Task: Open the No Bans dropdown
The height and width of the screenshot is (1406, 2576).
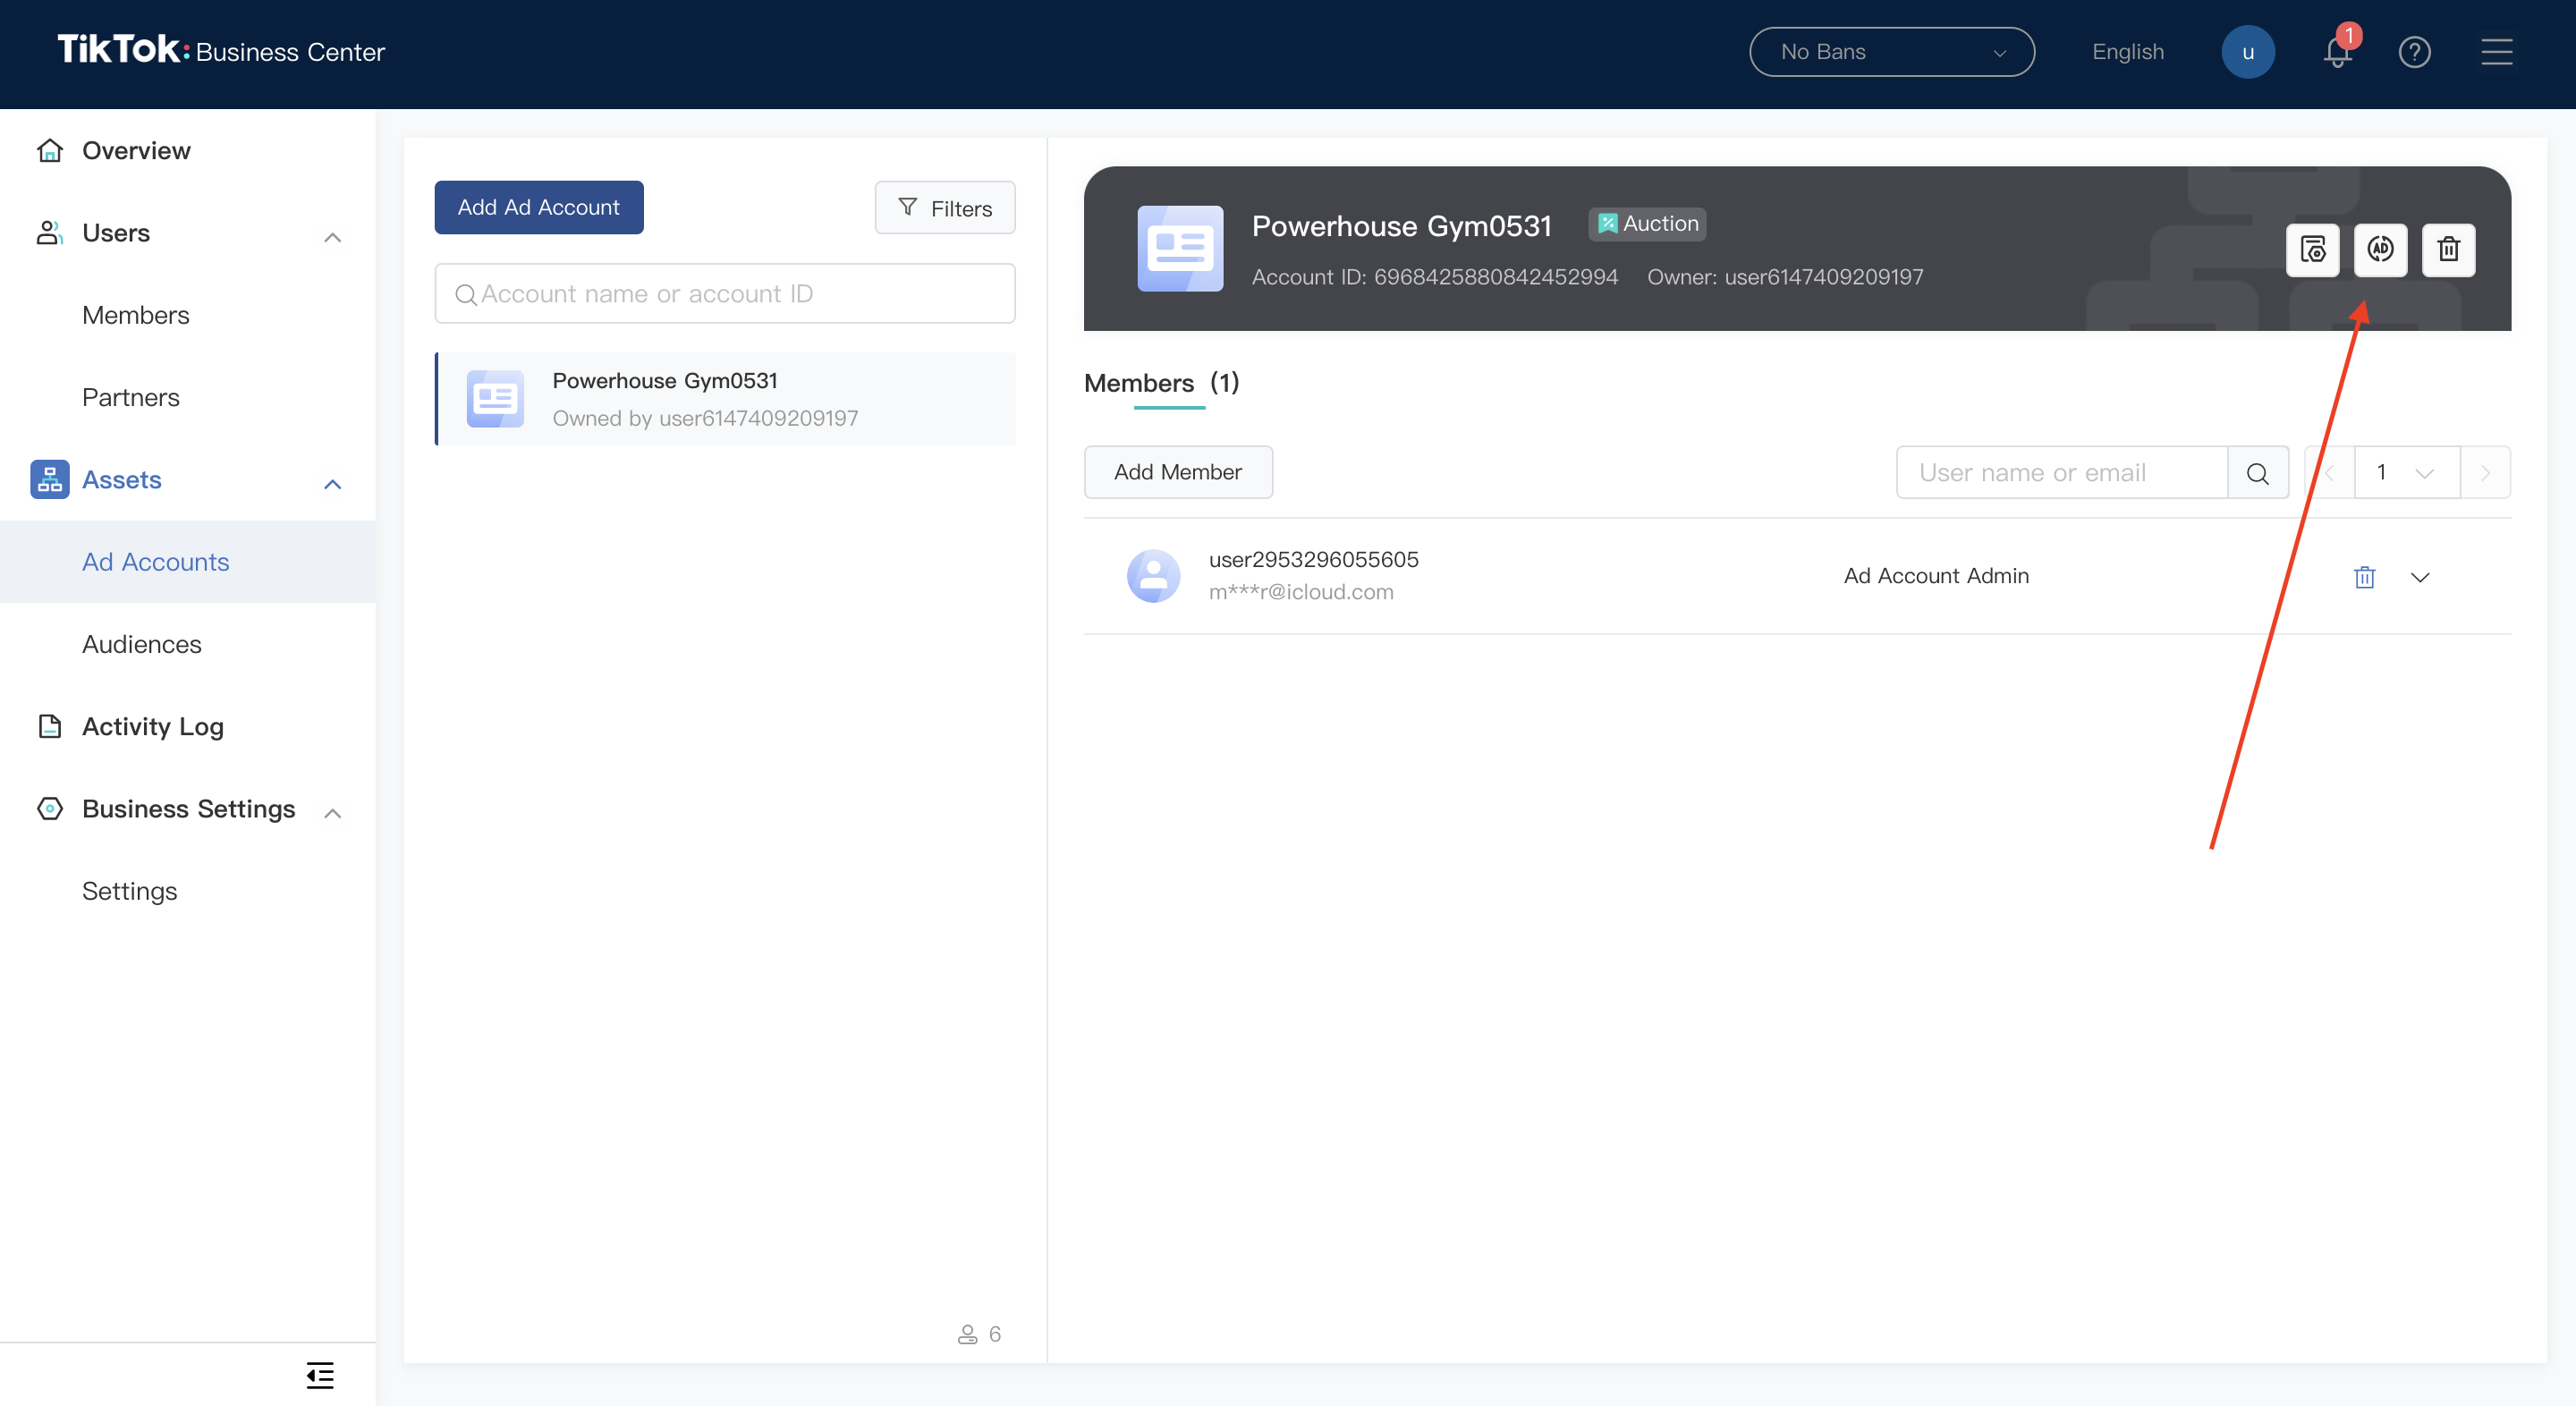Action: click(1891, 52)
